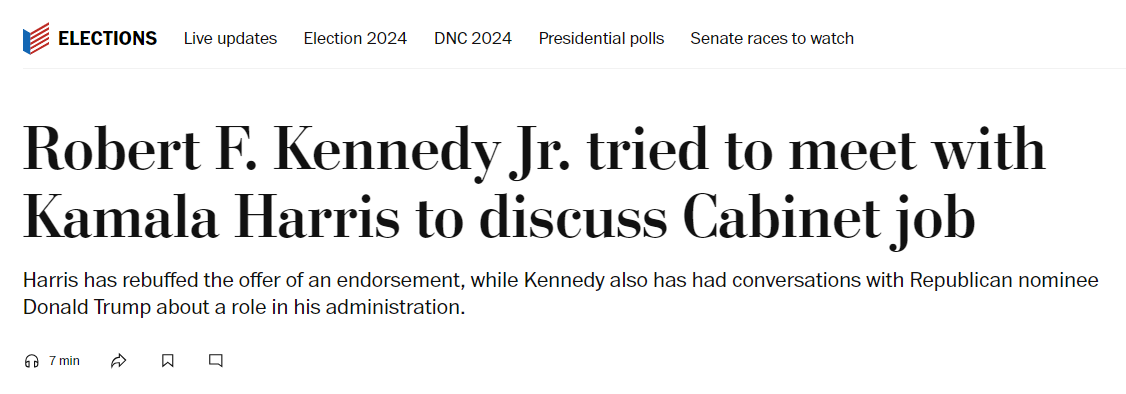The height and width of the screenshot is (394, 1126).
Task: Click the 7 min listen label
Action: 64,361
